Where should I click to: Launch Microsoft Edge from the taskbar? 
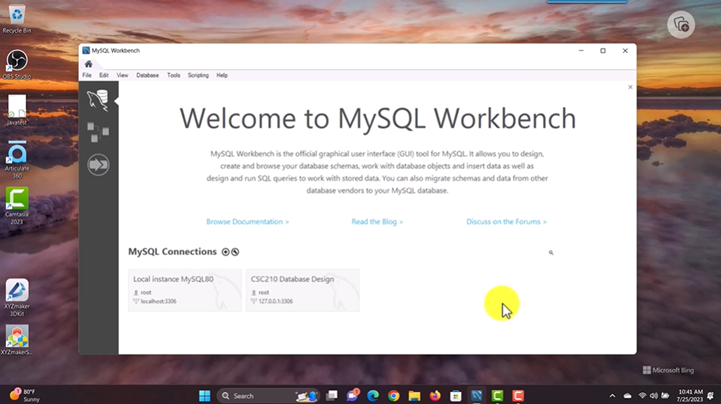coord(373,396)
